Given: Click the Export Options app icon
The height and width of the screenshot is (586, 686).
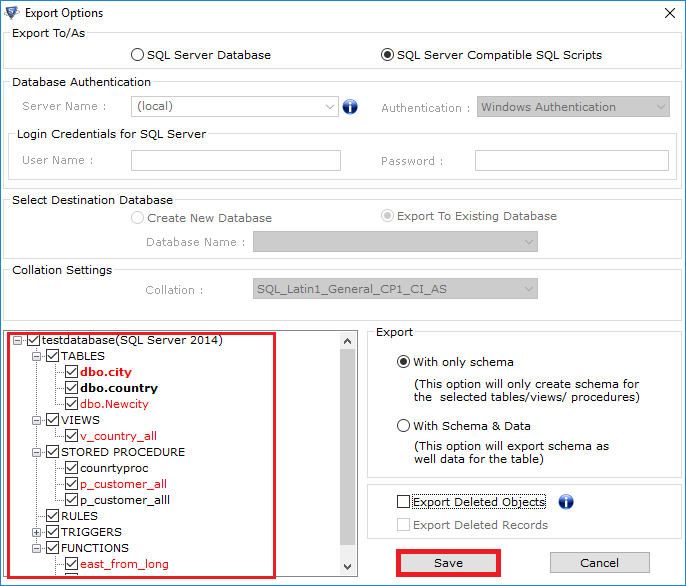Looking at the screenshot, I should (x=11, y=13).
